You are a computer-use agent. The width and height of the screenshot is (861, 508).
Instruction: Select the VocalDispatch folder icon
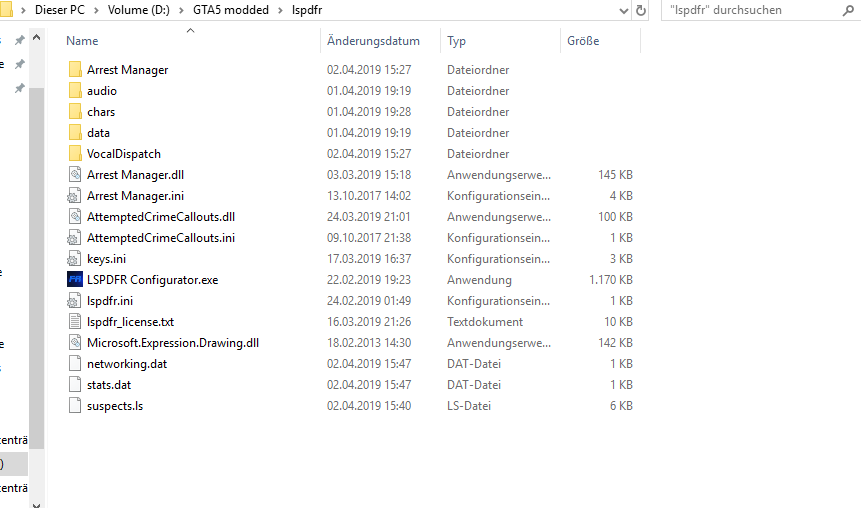point(75,154)
